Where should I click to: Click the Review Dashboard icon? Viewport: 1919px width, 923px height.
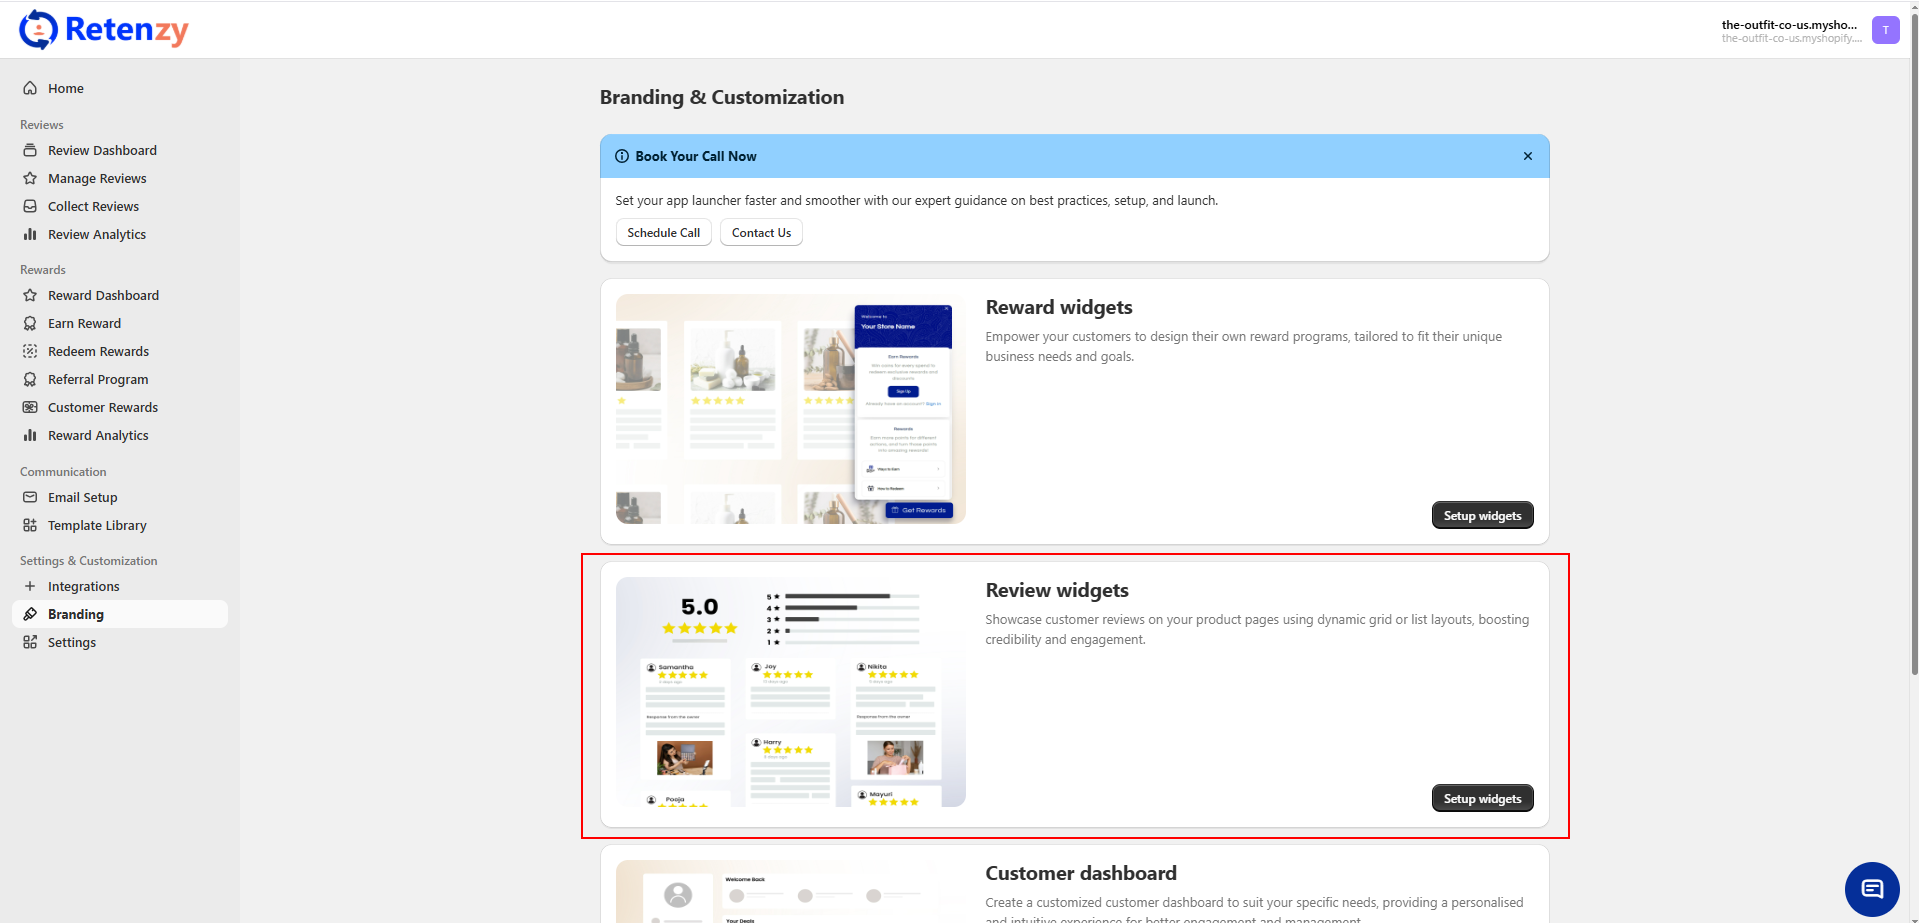tap(30, 150)
